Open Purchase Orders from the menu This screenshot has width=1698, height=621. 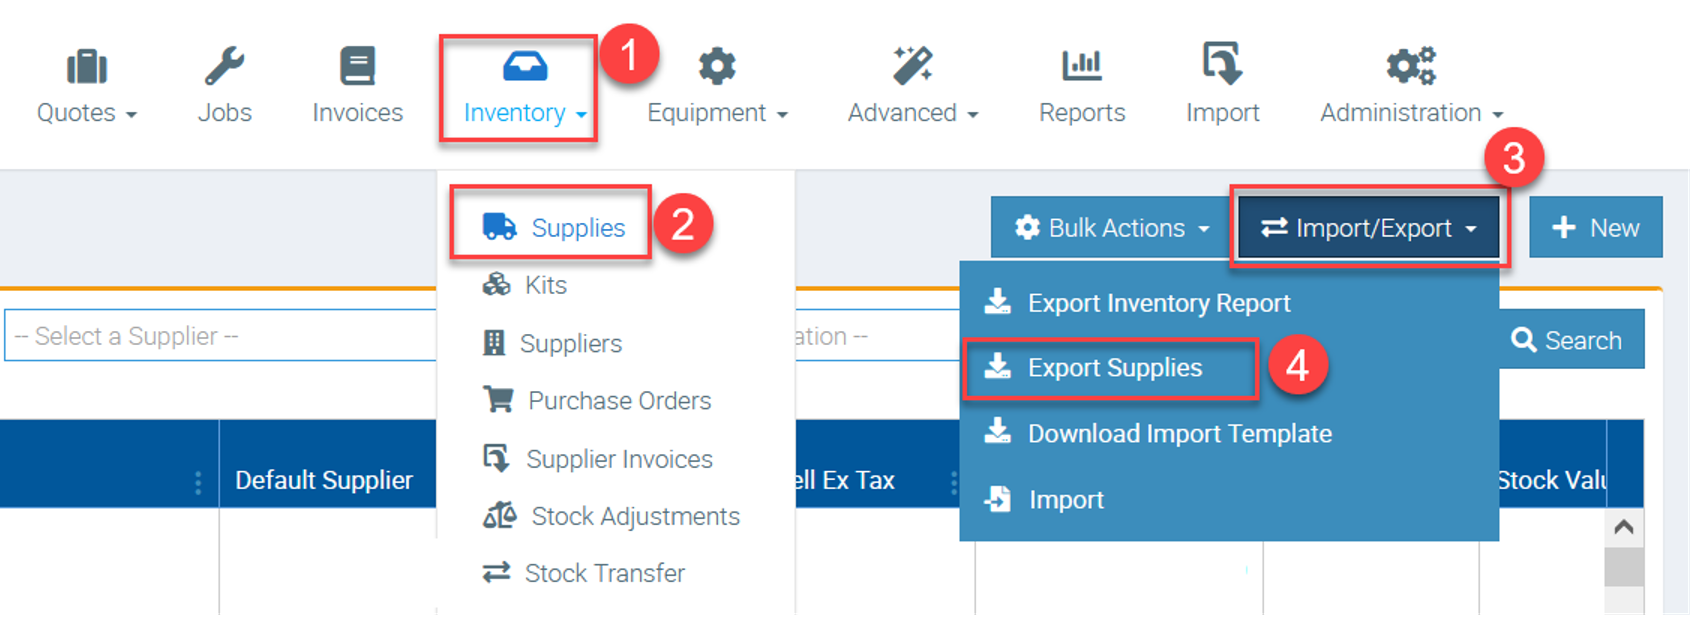point(619,401)
